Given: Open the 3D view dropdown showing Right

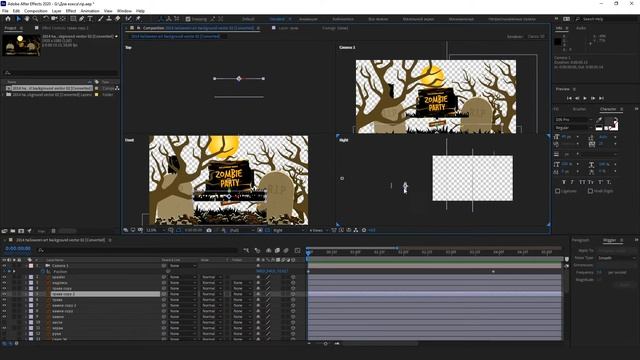Looking at the screenshot, I should [289, 230].
